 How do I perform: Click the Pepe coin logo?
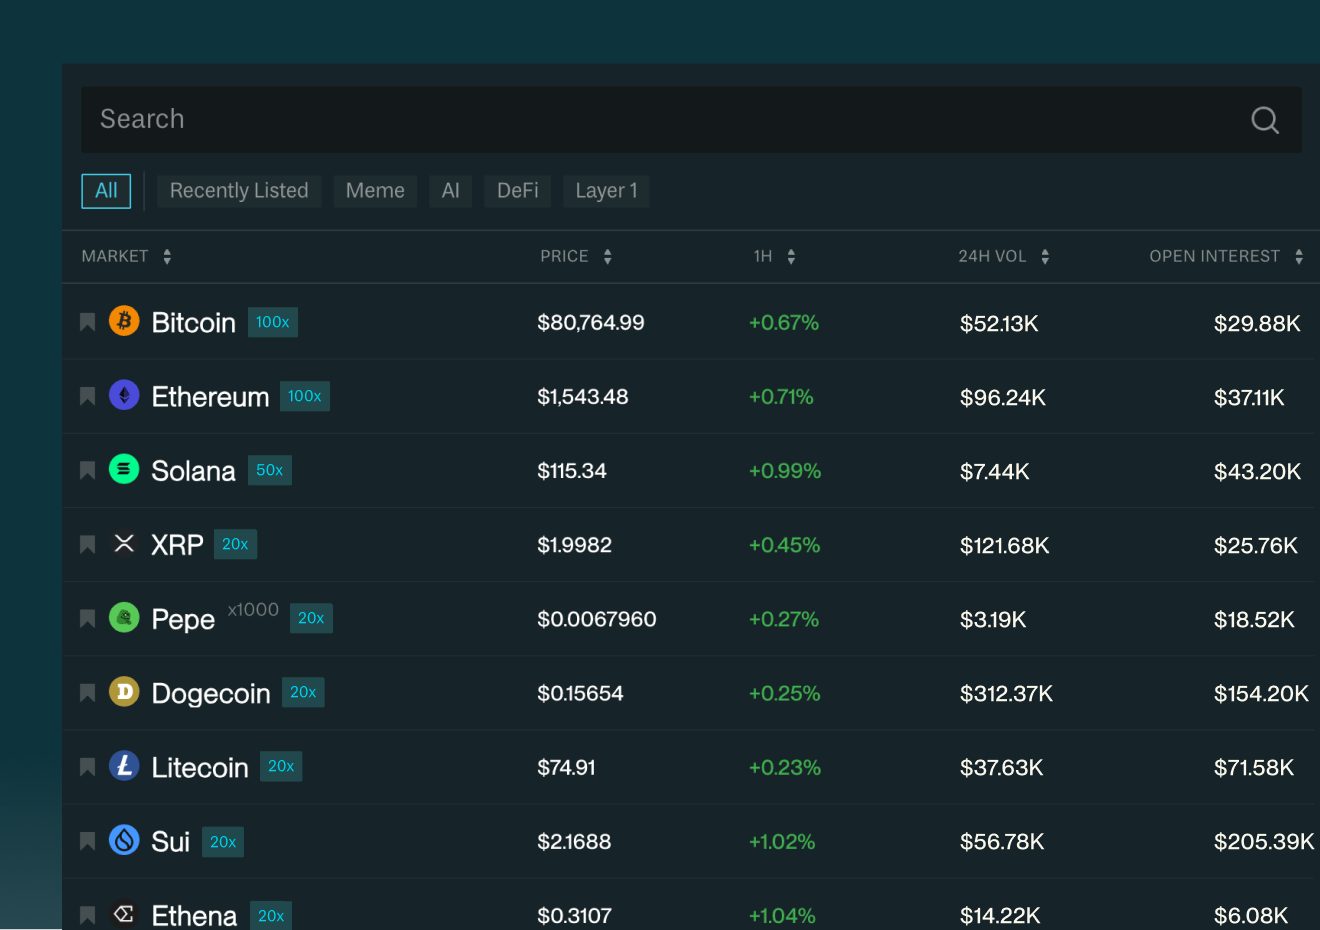point(124,617)
